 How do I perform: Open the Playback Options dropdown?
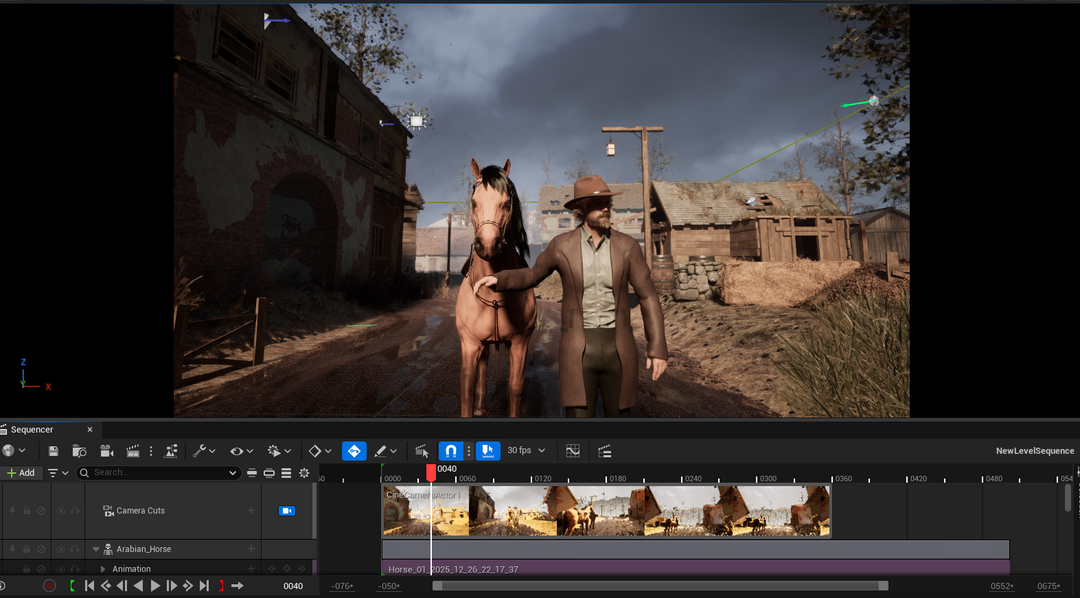pos(280,451)
